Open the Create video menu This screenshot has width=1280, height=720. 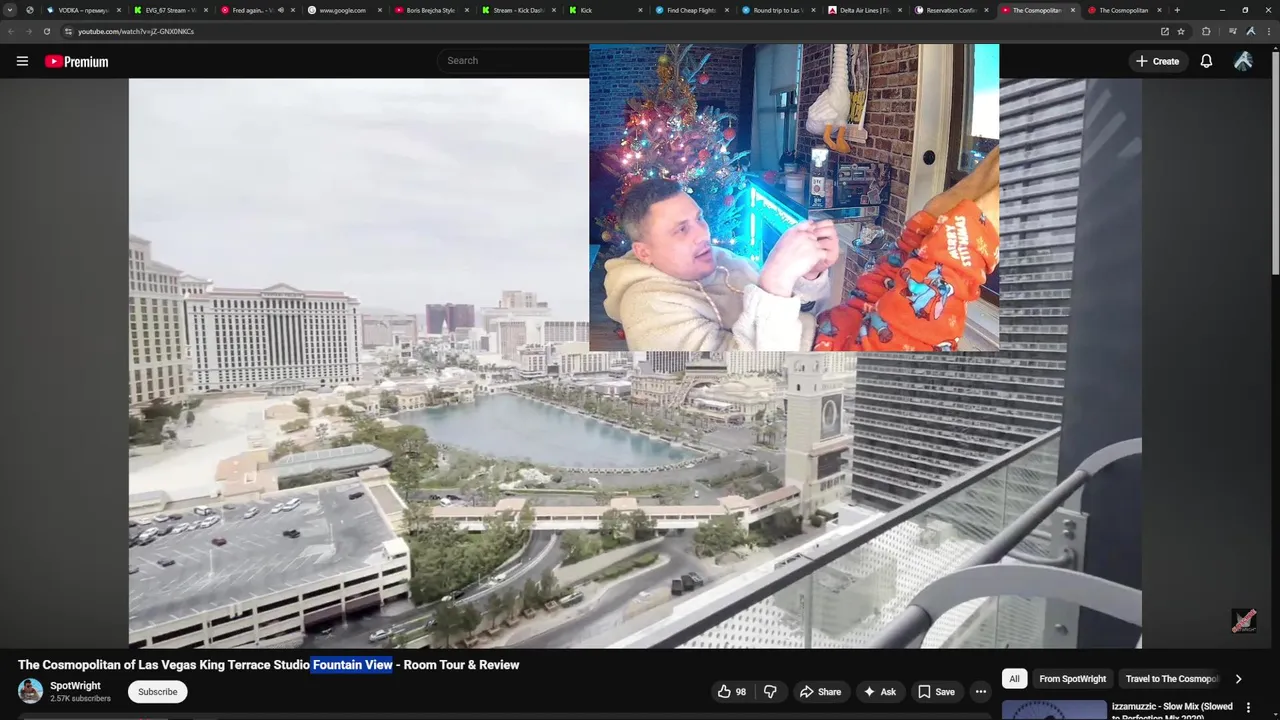pos(1157,61)
